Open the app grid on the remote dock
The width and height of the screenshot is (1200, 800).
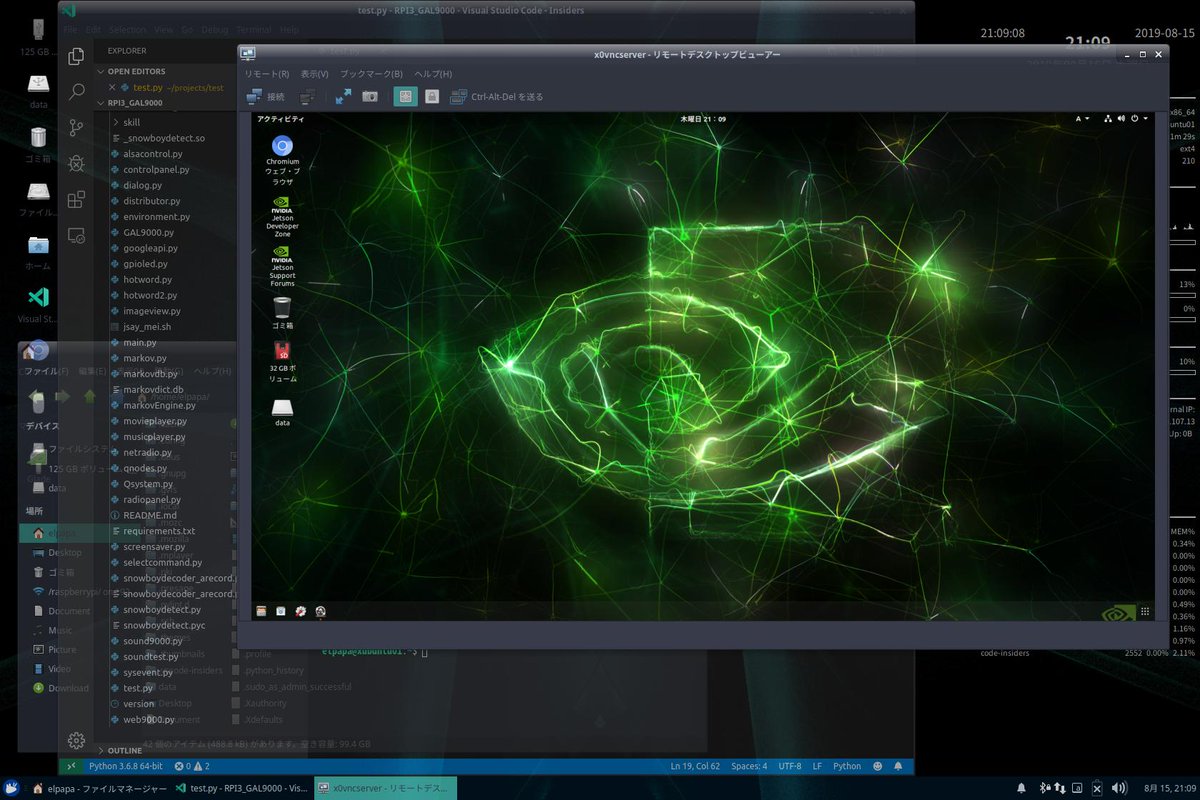point(1145,611)
